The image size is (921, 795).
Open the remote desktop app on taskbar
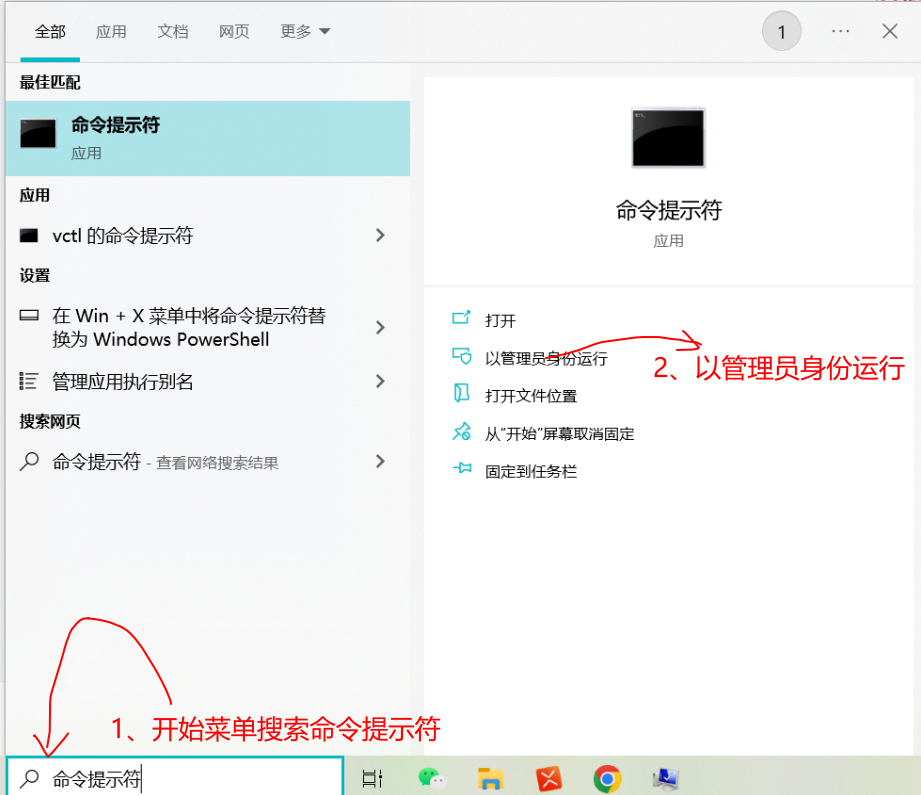click(665, 779)
